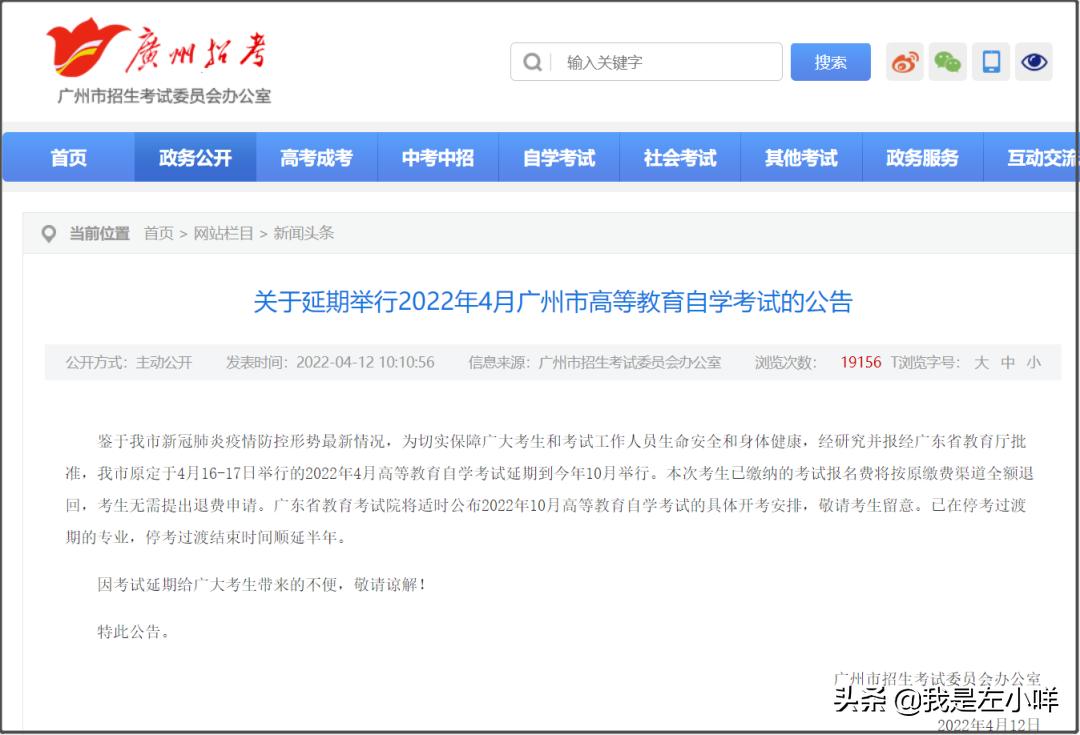Enable accessibility mode via the eye icon
This screenshot has width=1080, height=735.
coord(1034,61)
